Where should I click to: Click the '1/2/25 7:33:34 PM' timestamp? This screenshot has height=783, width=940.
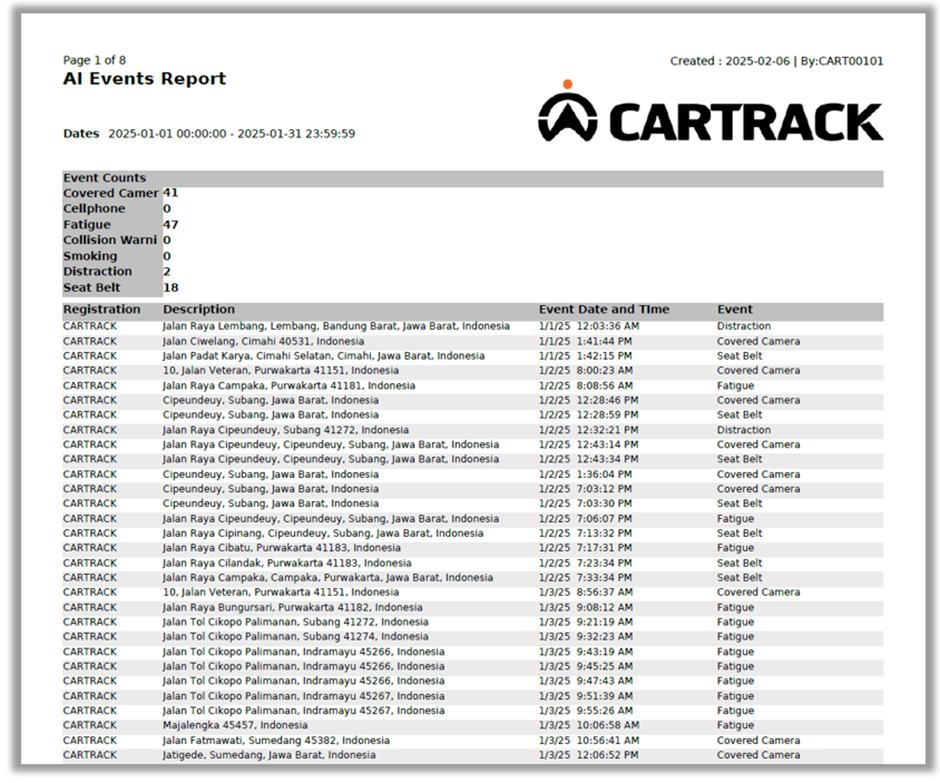coord(585,577)
